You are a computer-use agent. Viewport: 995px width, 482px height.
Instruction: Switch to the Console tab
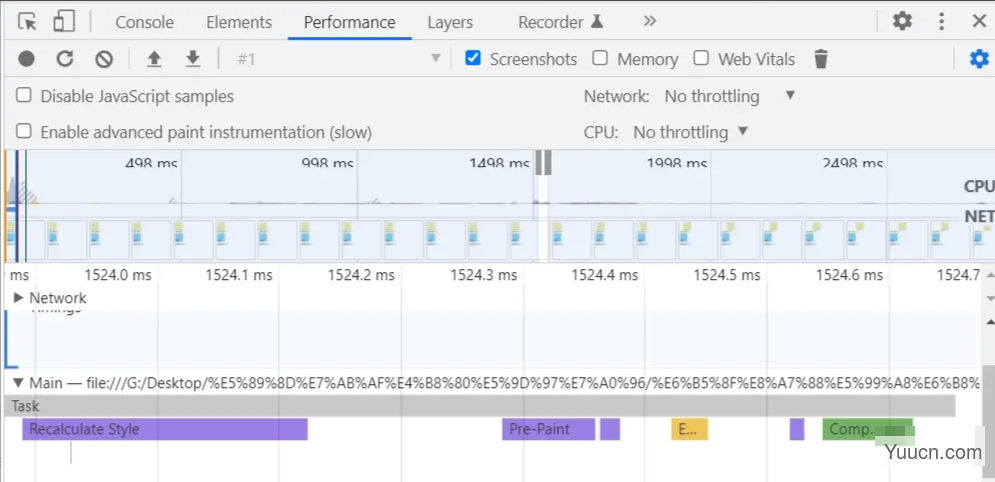(144, 22)
